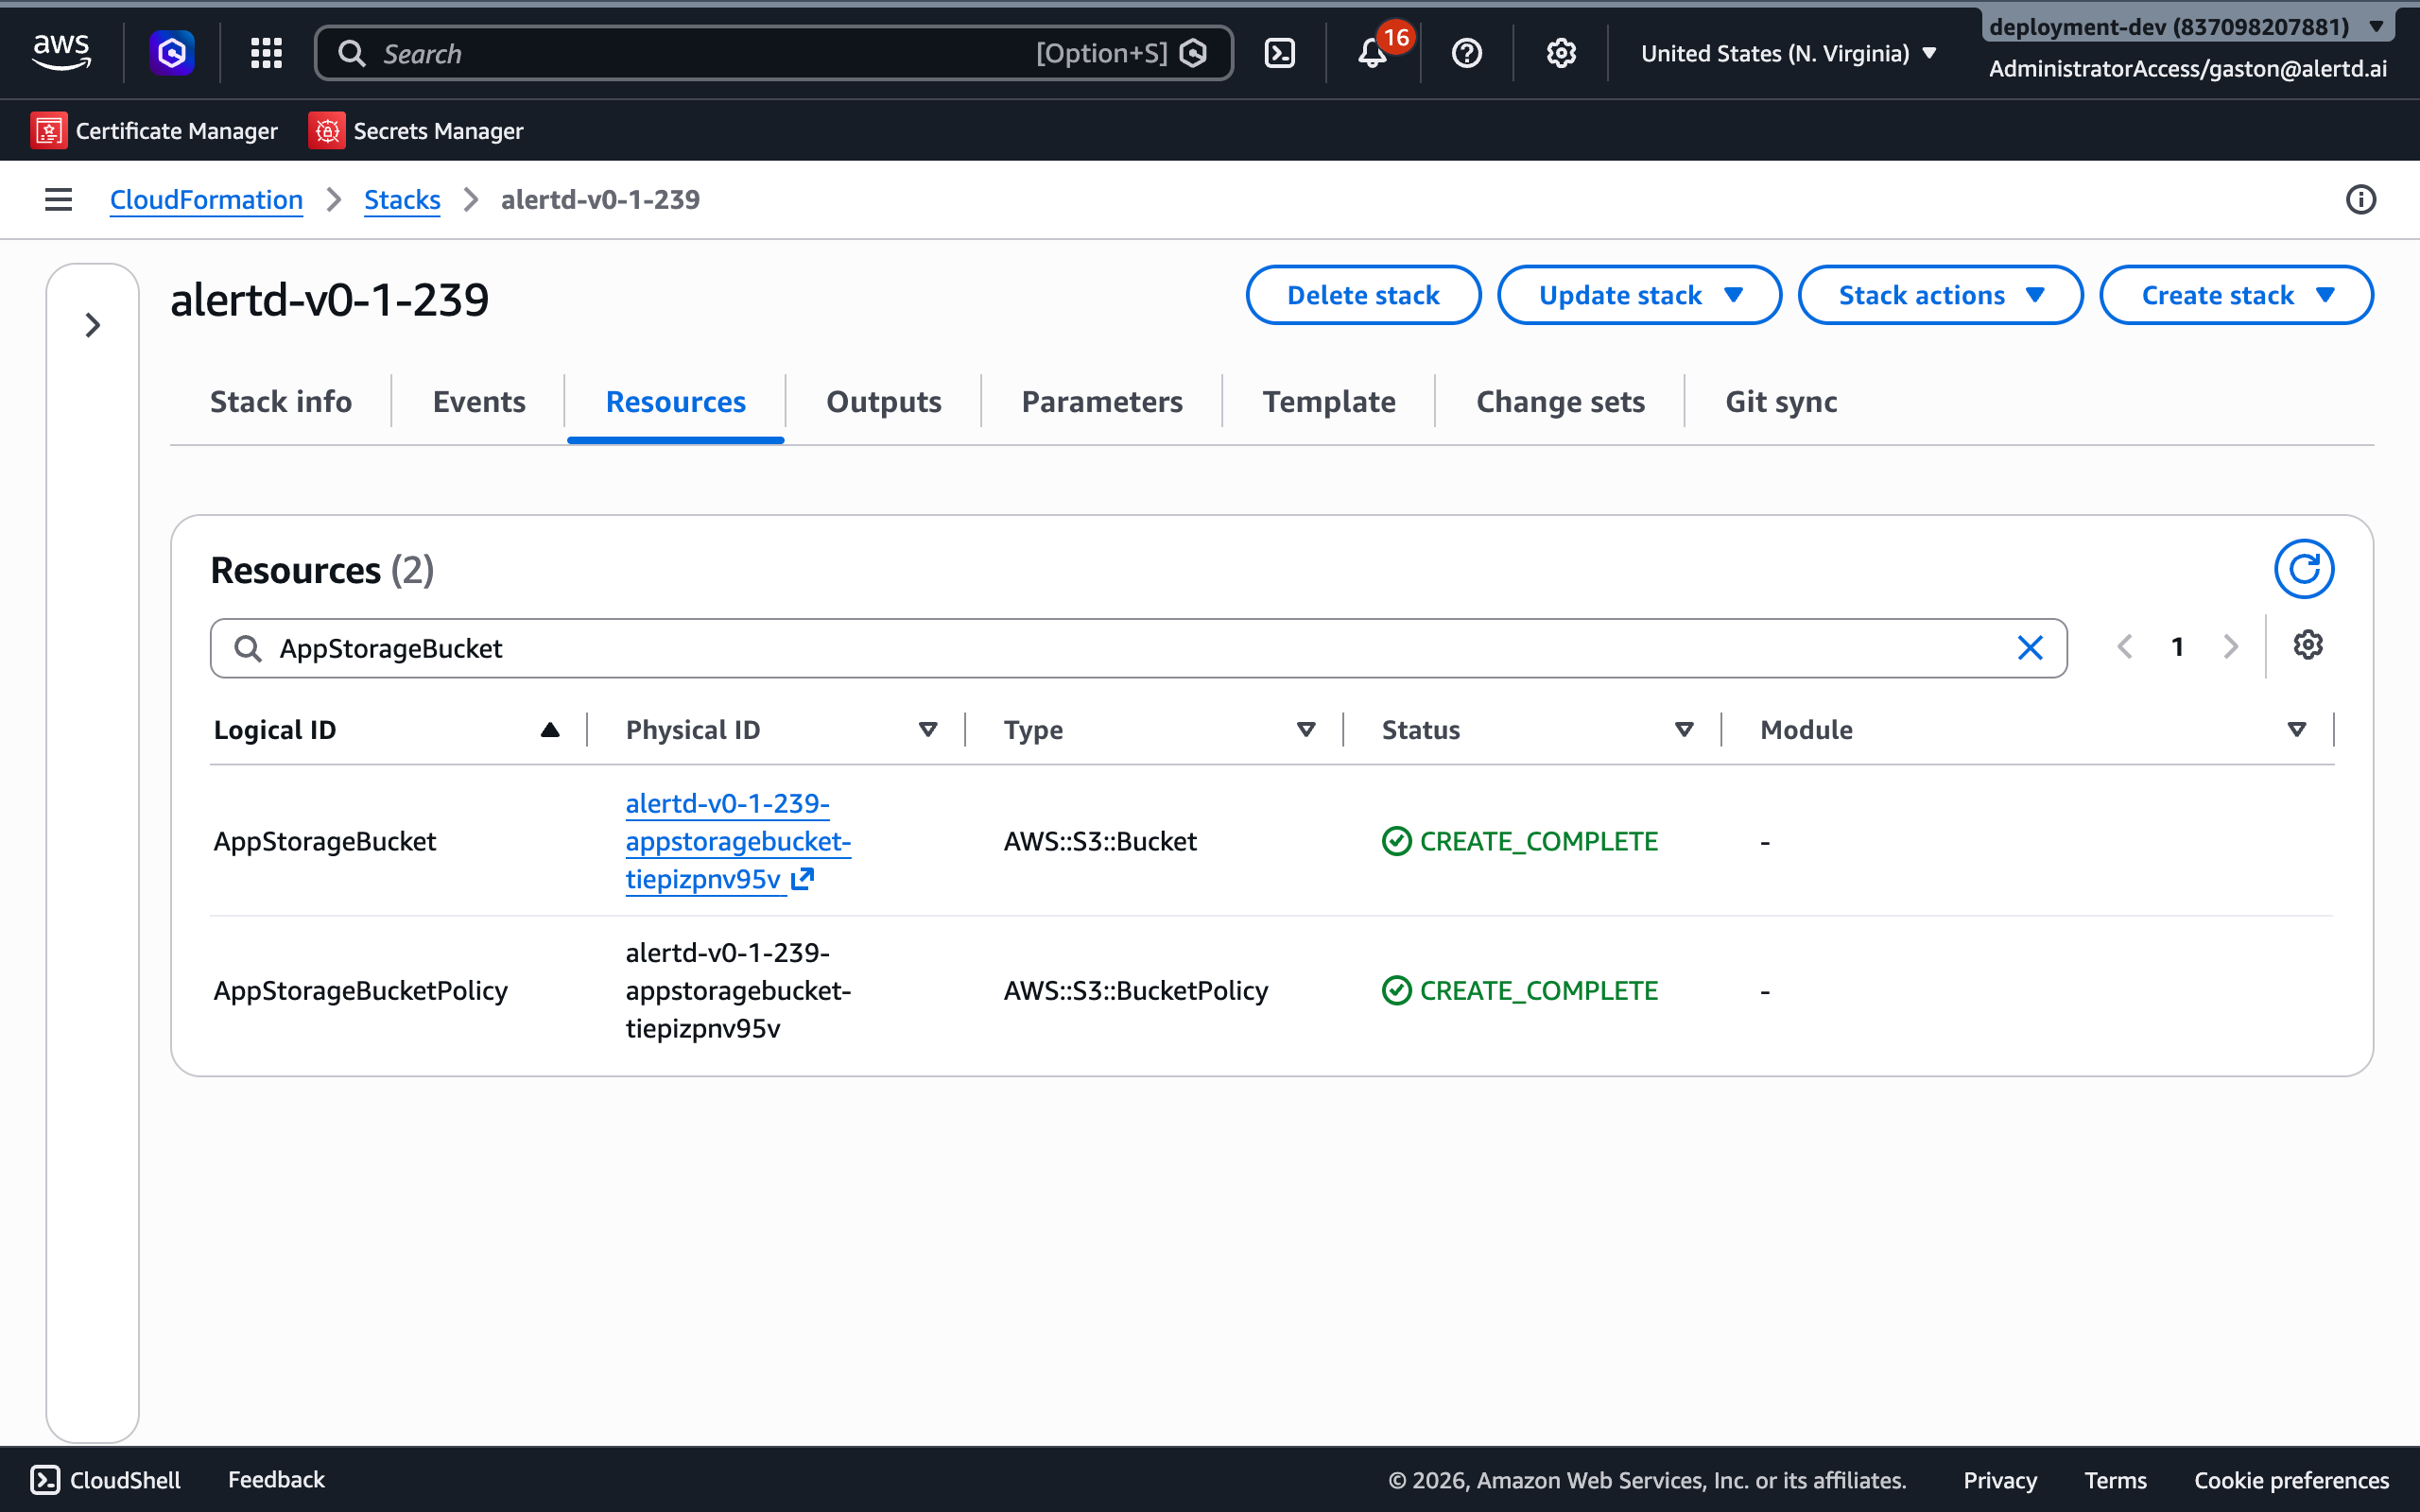Expand the left stacks side panel
2420x1512 pixels.
click(x=93, y=325)
